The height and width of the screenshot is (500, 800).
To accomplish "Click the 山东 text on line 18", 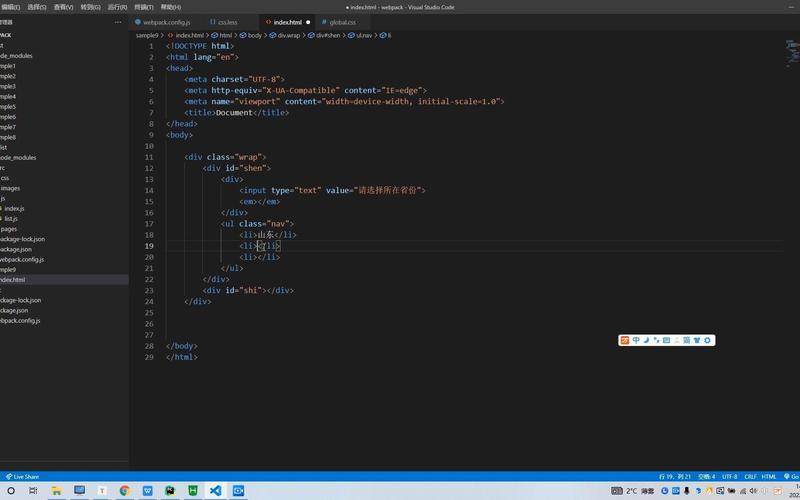I will click(x=266, y=235).
